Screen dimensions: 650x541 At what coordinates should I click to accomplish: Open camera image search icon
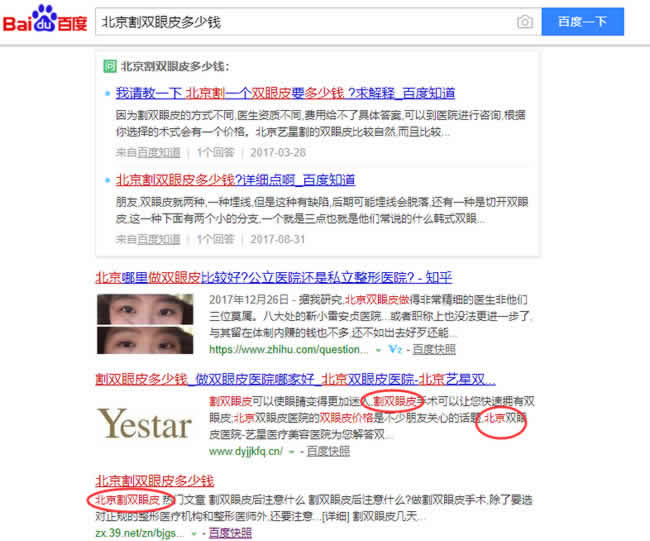tap(525, 22)
